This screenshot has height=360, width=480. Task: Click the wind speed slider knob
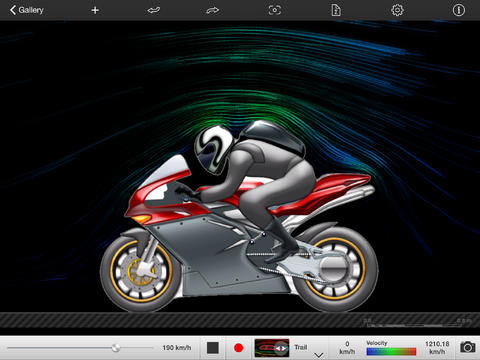pyautogui.click(x=116, y=348)
